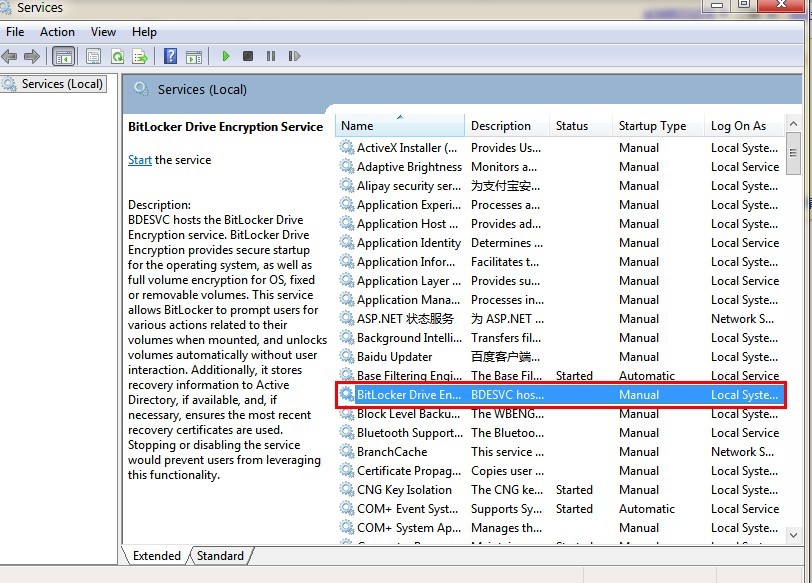Click the gear icon of Adaptive Brightness
The width and height of the screenshot is (812, 583).
(346, 167)
